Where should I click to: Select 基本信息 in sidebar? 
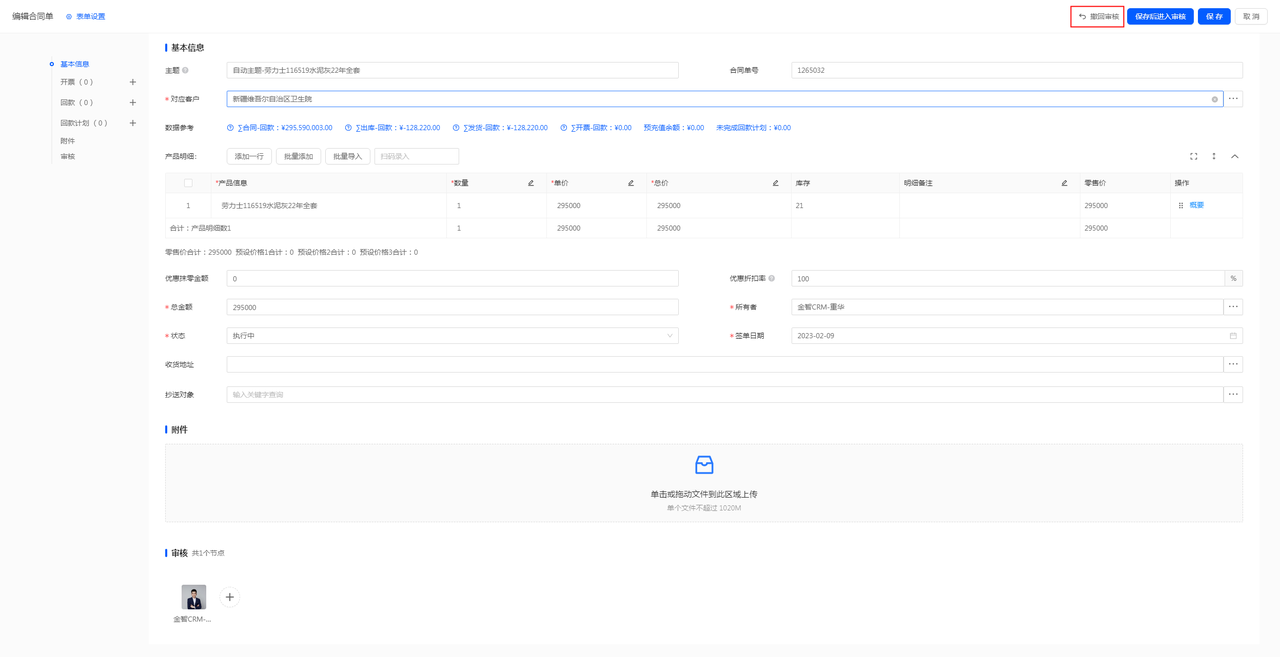[75, 64]
